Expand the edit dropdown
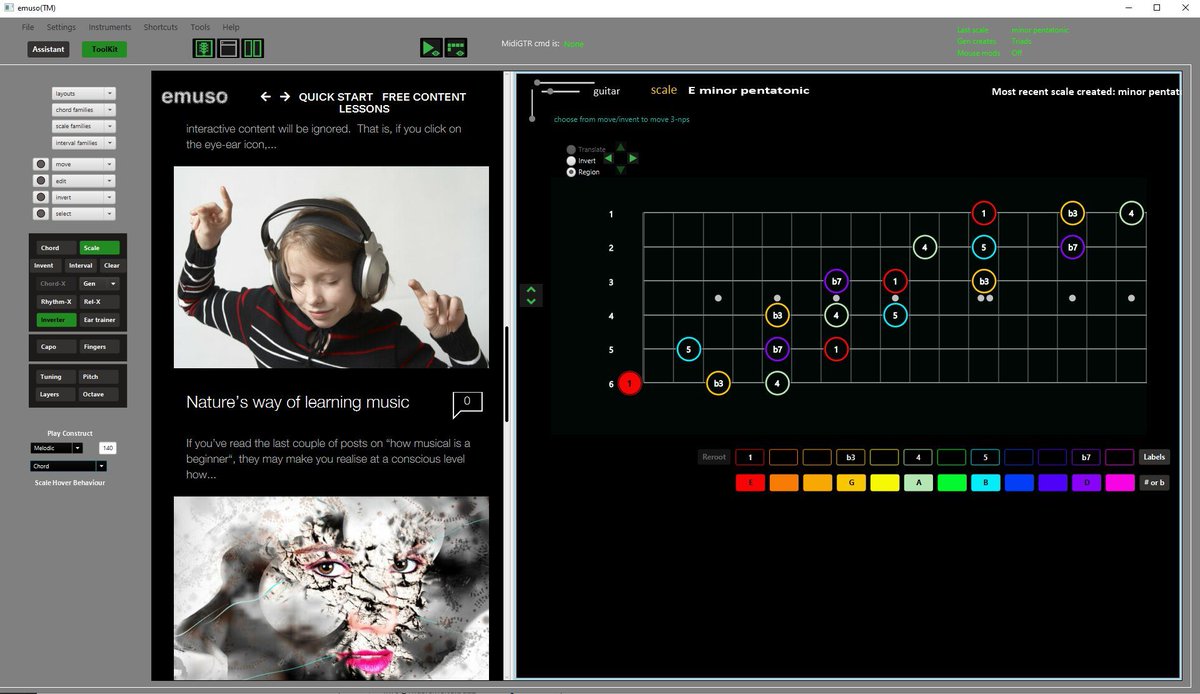Screen dimensions: 1200x694 83,181
